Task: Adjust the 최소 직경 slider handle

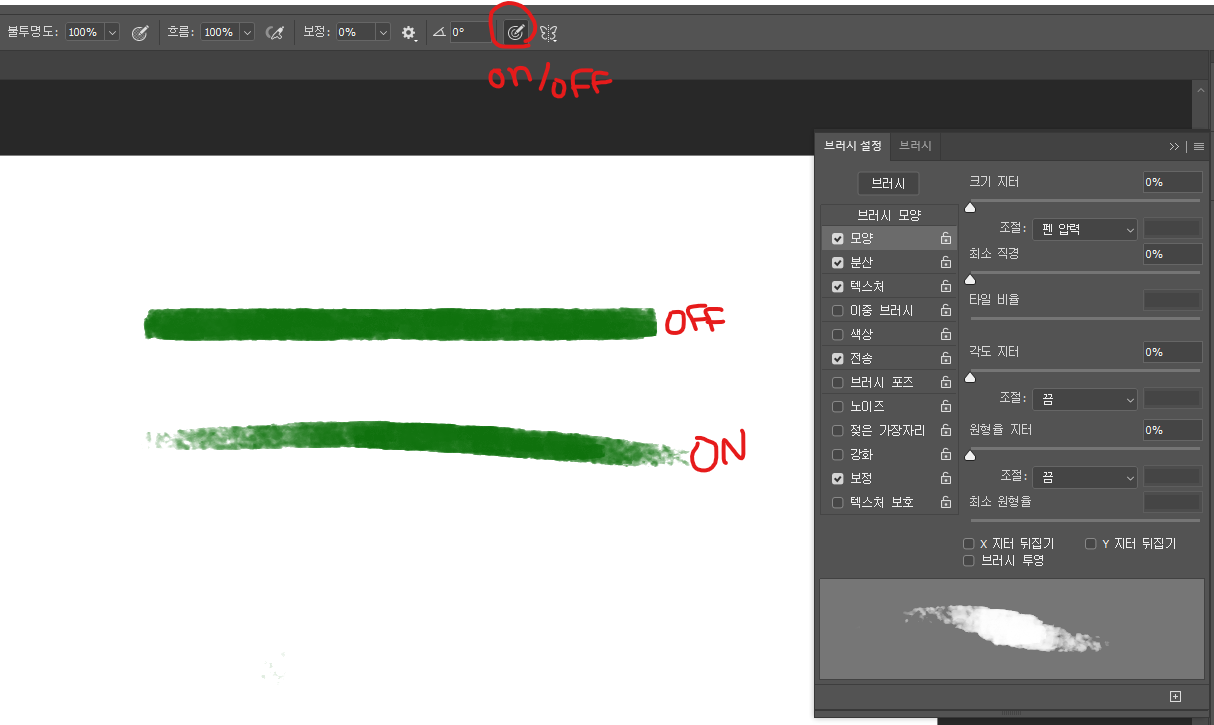Action: point(969,279)
